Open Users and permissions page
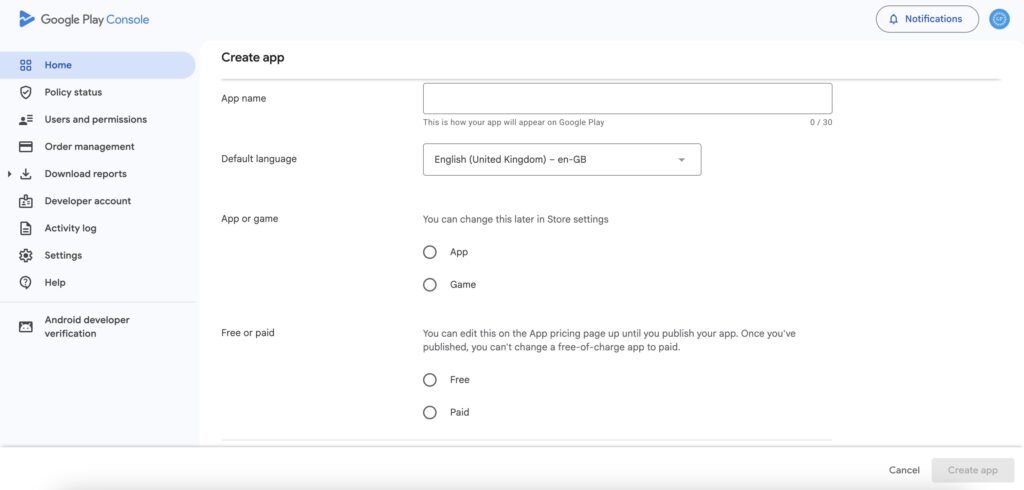 point(97,120)
